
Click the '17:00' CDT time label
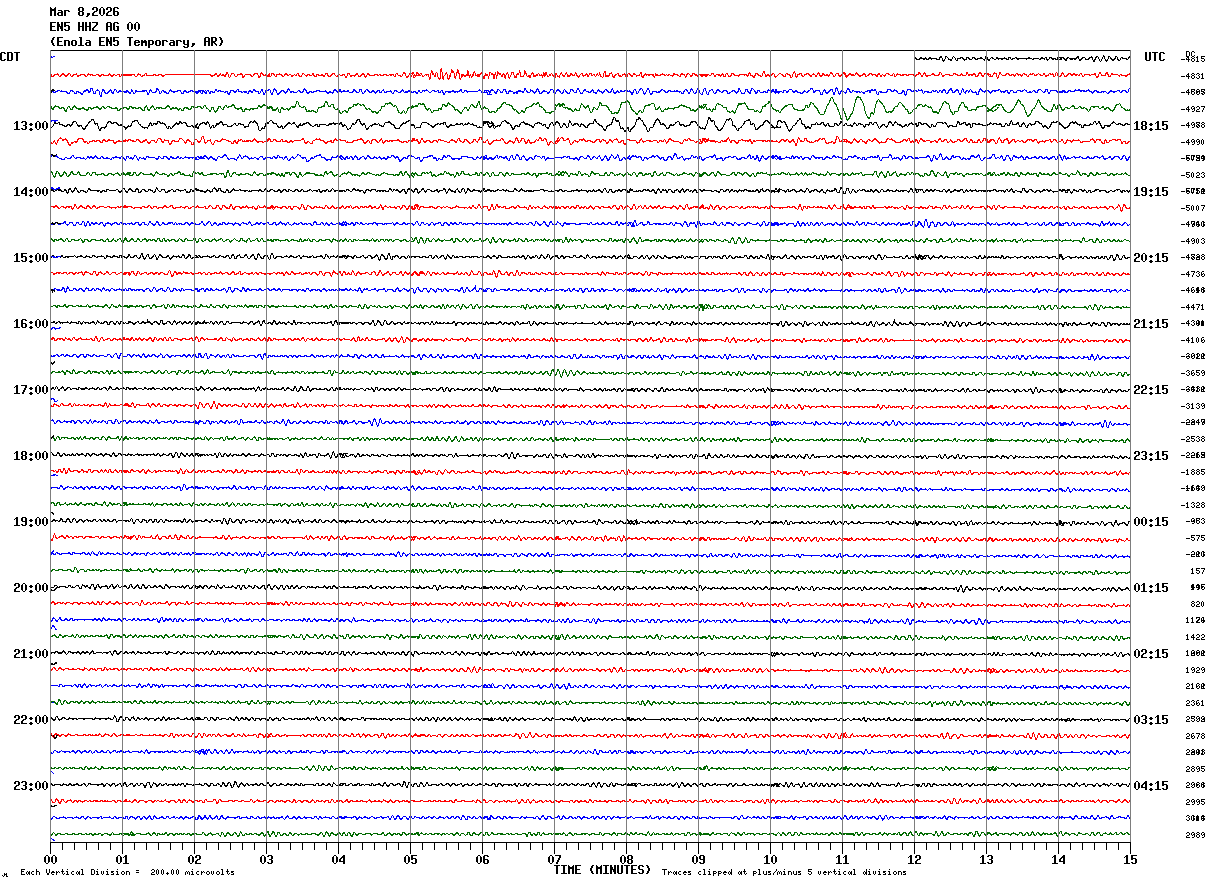[31, 390]
